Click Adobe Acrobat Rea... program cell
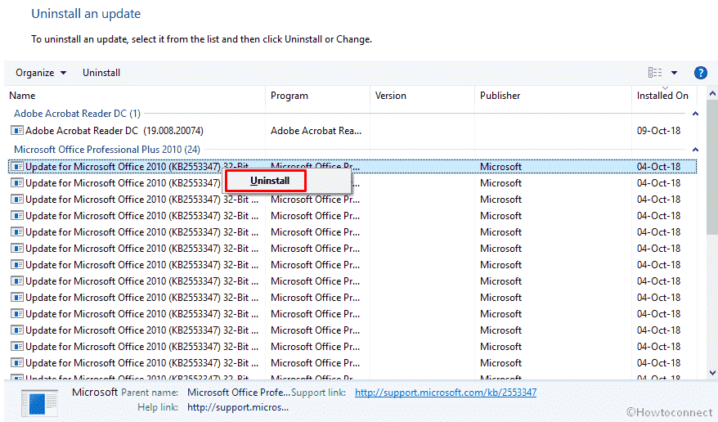Screen dimensions: 718x422 [x=316, y=131]
